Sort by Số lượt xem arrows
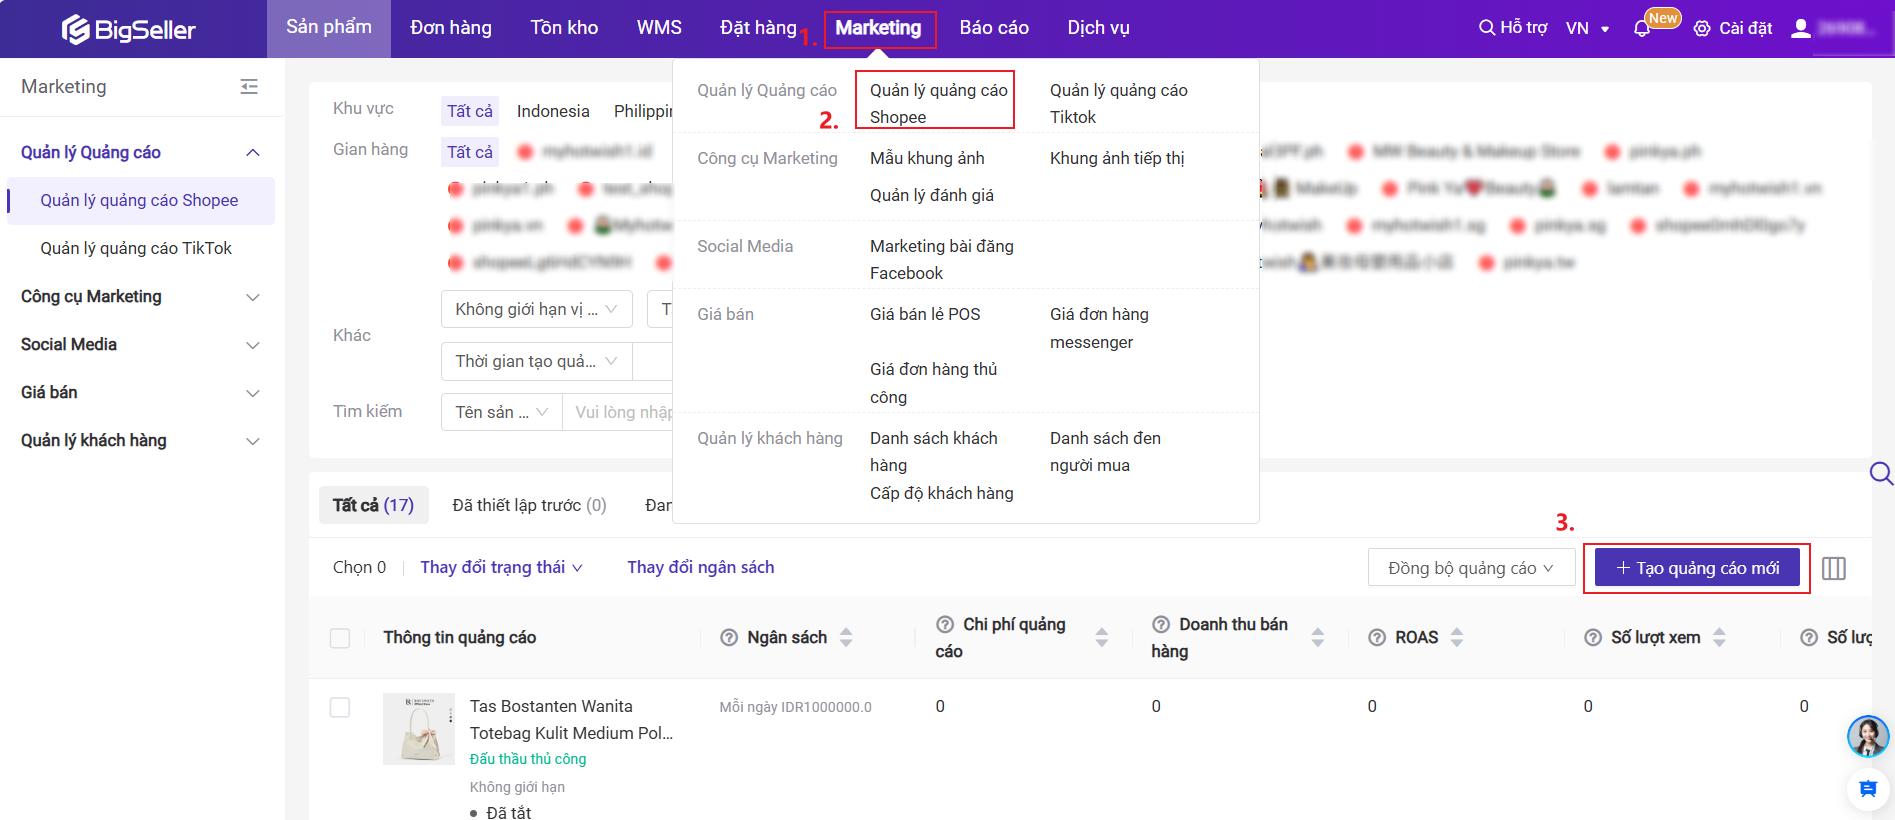Image resolution: width=1895 pixels, height=820 pixels. pos(1720,638)
